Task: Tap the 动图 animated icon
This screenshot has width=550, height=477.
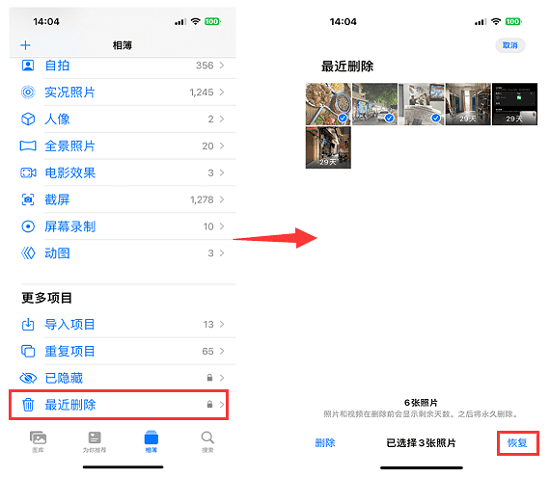Action: click(28, 253)
